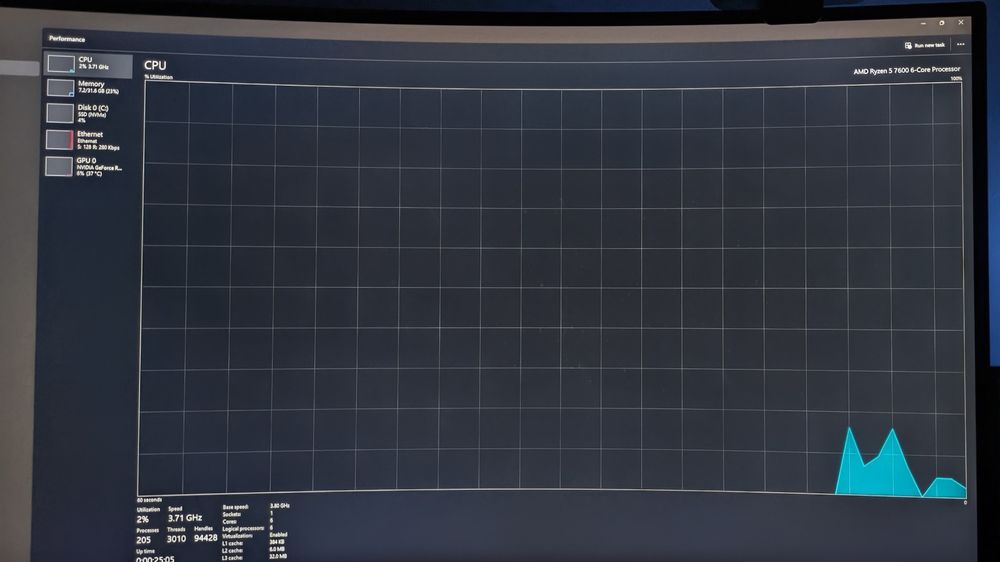Select the CPU entry in the sidebar
This screenshot has height=562, width=1000.
tap(88, 63)
